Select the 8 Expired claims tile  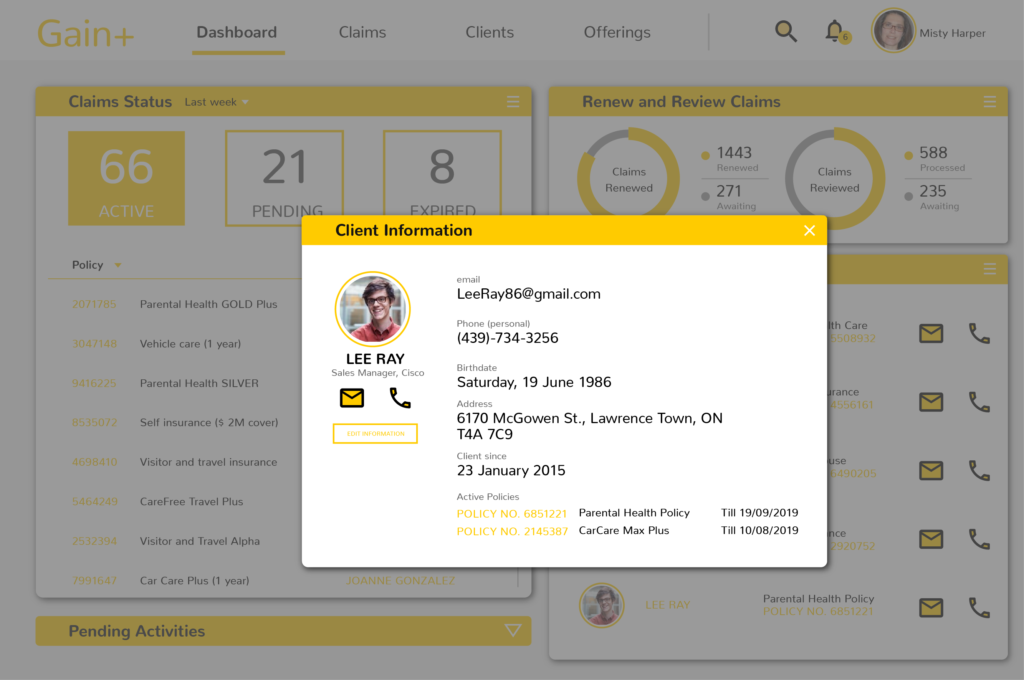443,174
